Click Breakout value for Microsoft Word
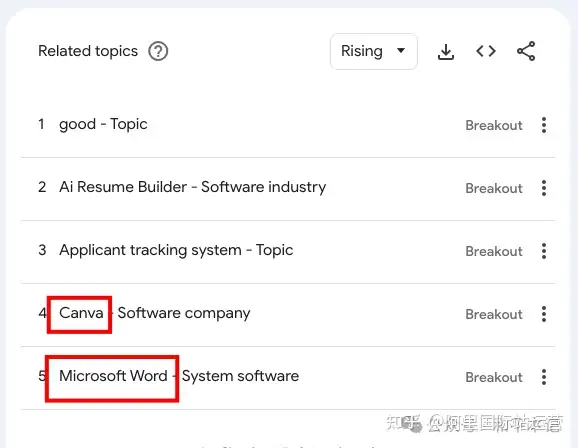 [x=494, y=378]
